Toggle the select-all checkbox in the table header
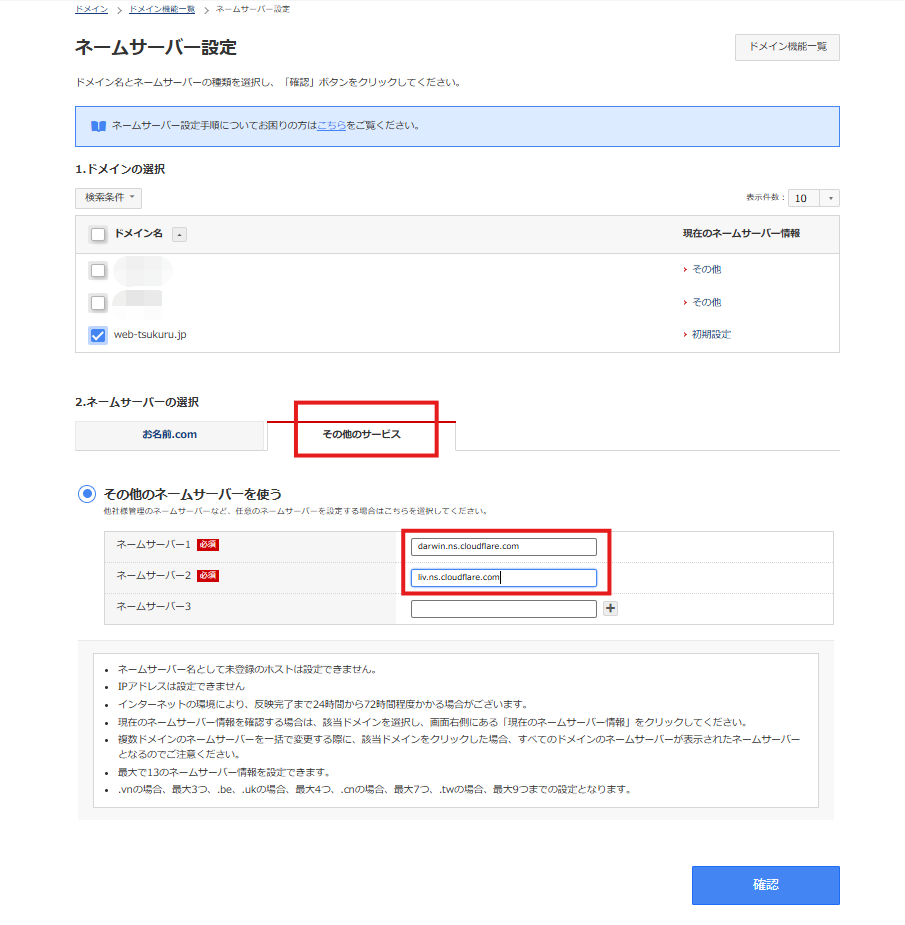 click(x=96, y=234)
